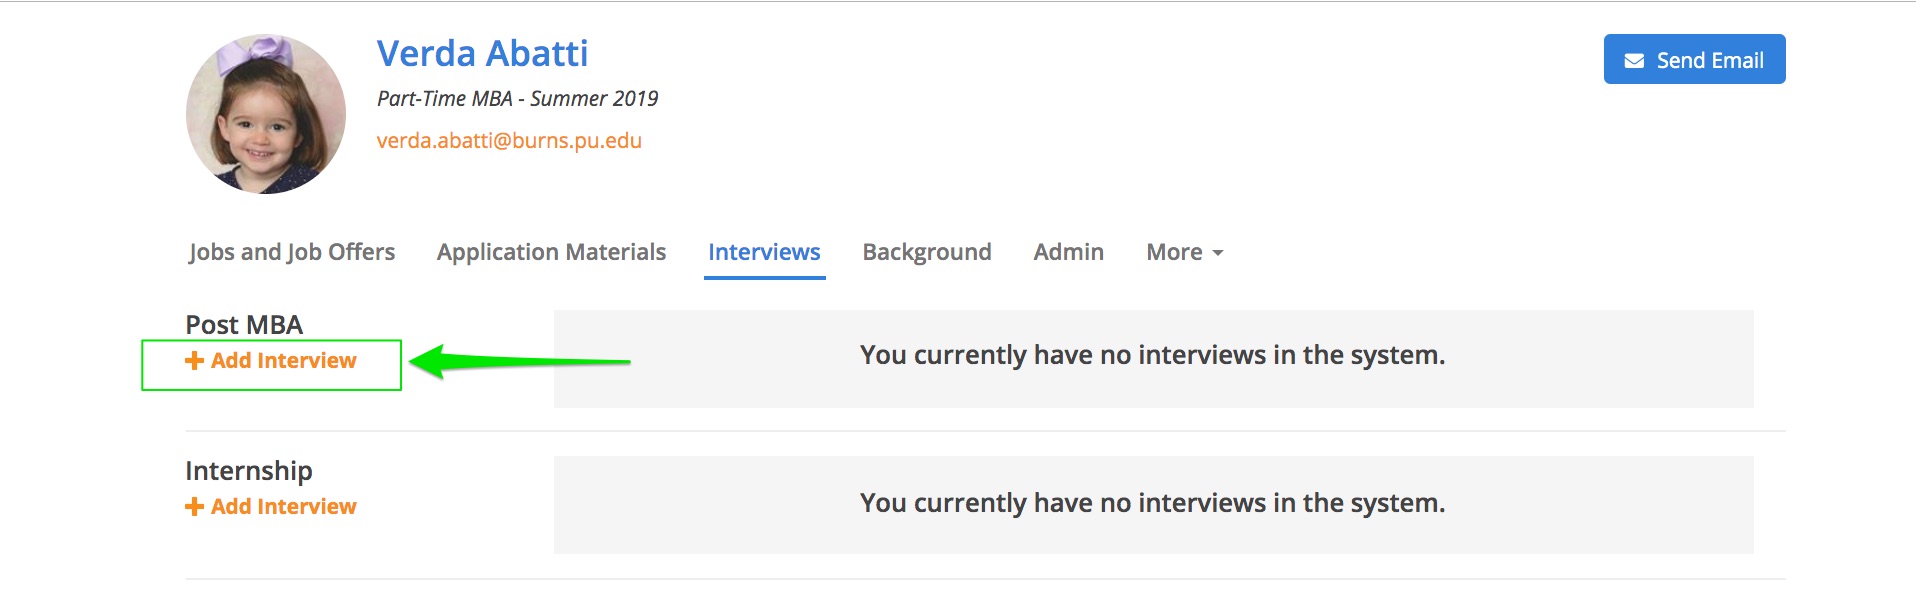Click the plus icon under Post MBA
Screen dimensions: 1916x606
click(194, 361)
